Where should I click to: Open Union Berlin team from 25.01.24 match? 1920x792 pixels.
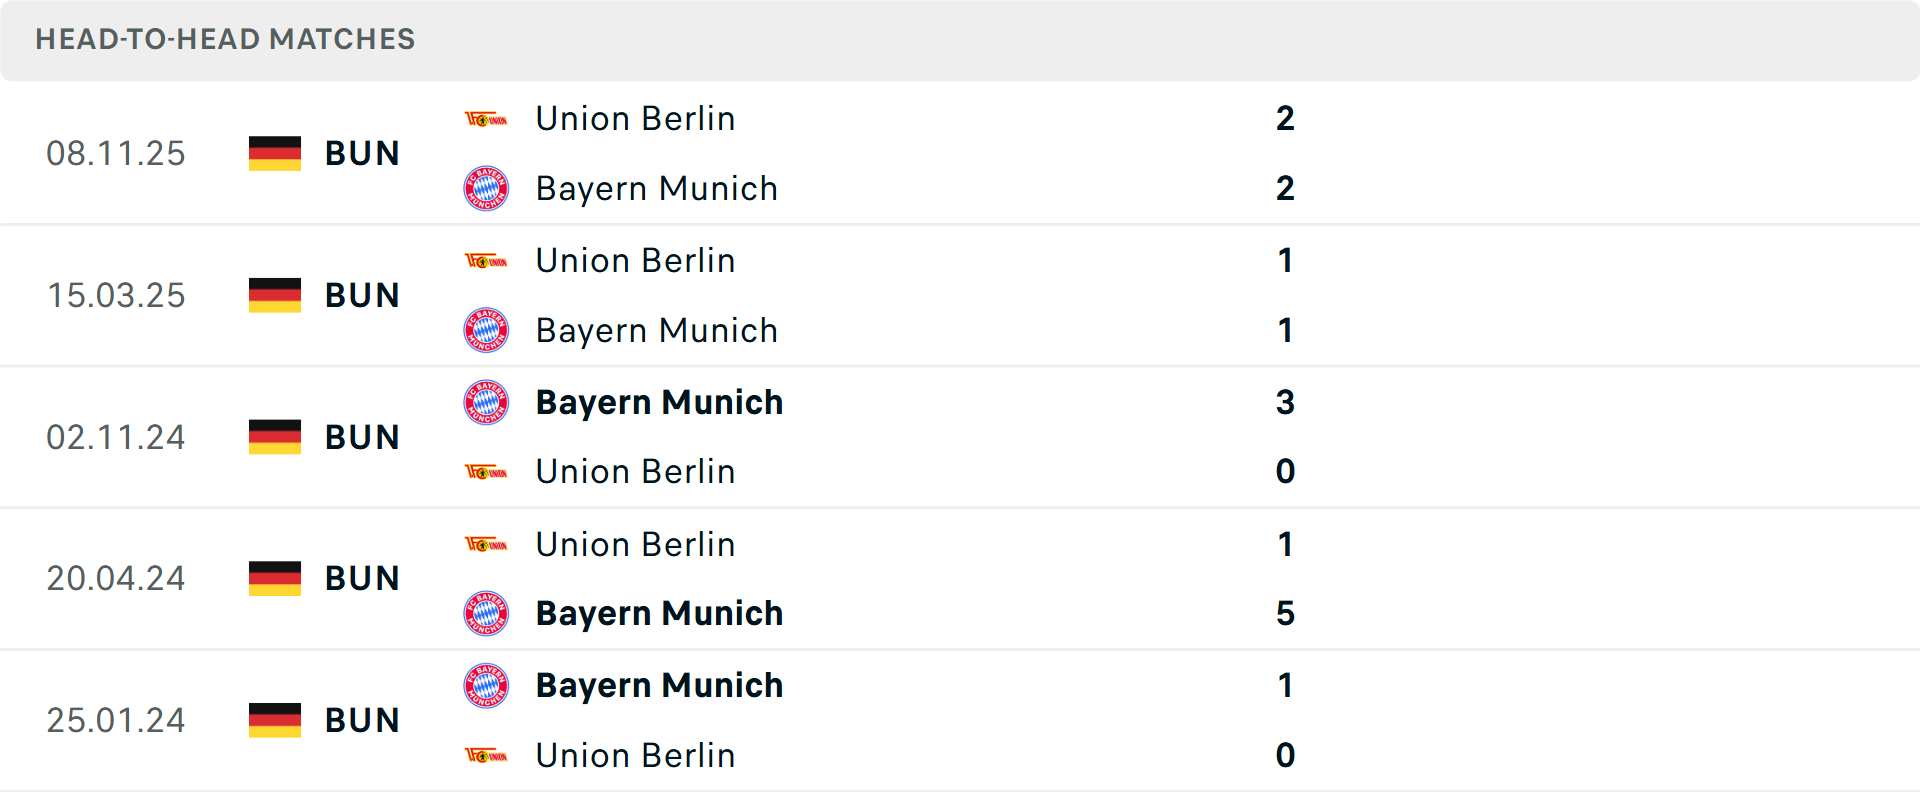(635, 755)
